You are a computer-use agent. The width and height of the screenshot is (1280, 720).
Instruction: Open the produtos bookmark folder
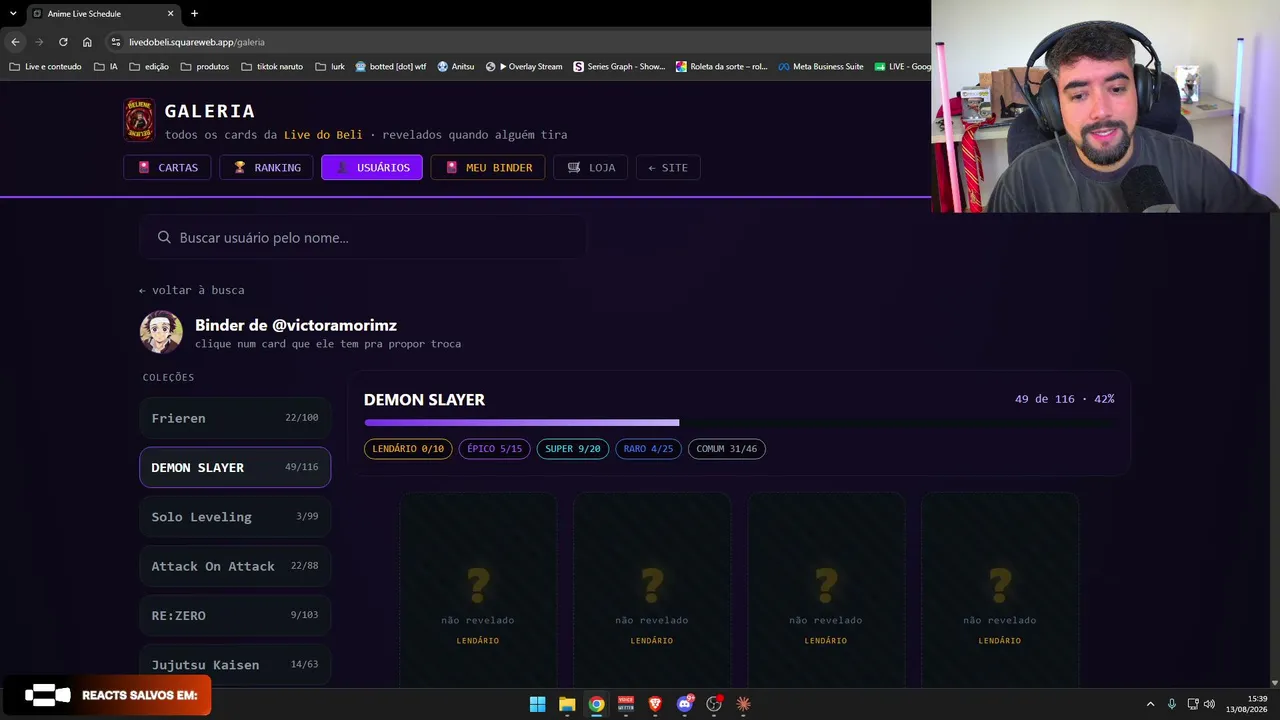point(205,67)
